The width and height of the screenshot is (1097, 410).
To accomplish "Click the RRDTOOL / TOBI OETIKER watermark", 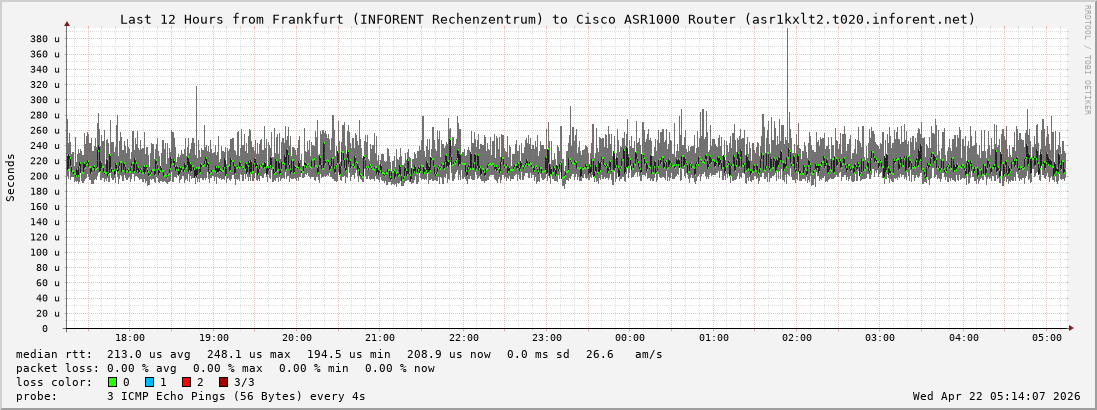I will pos(1087,59).
